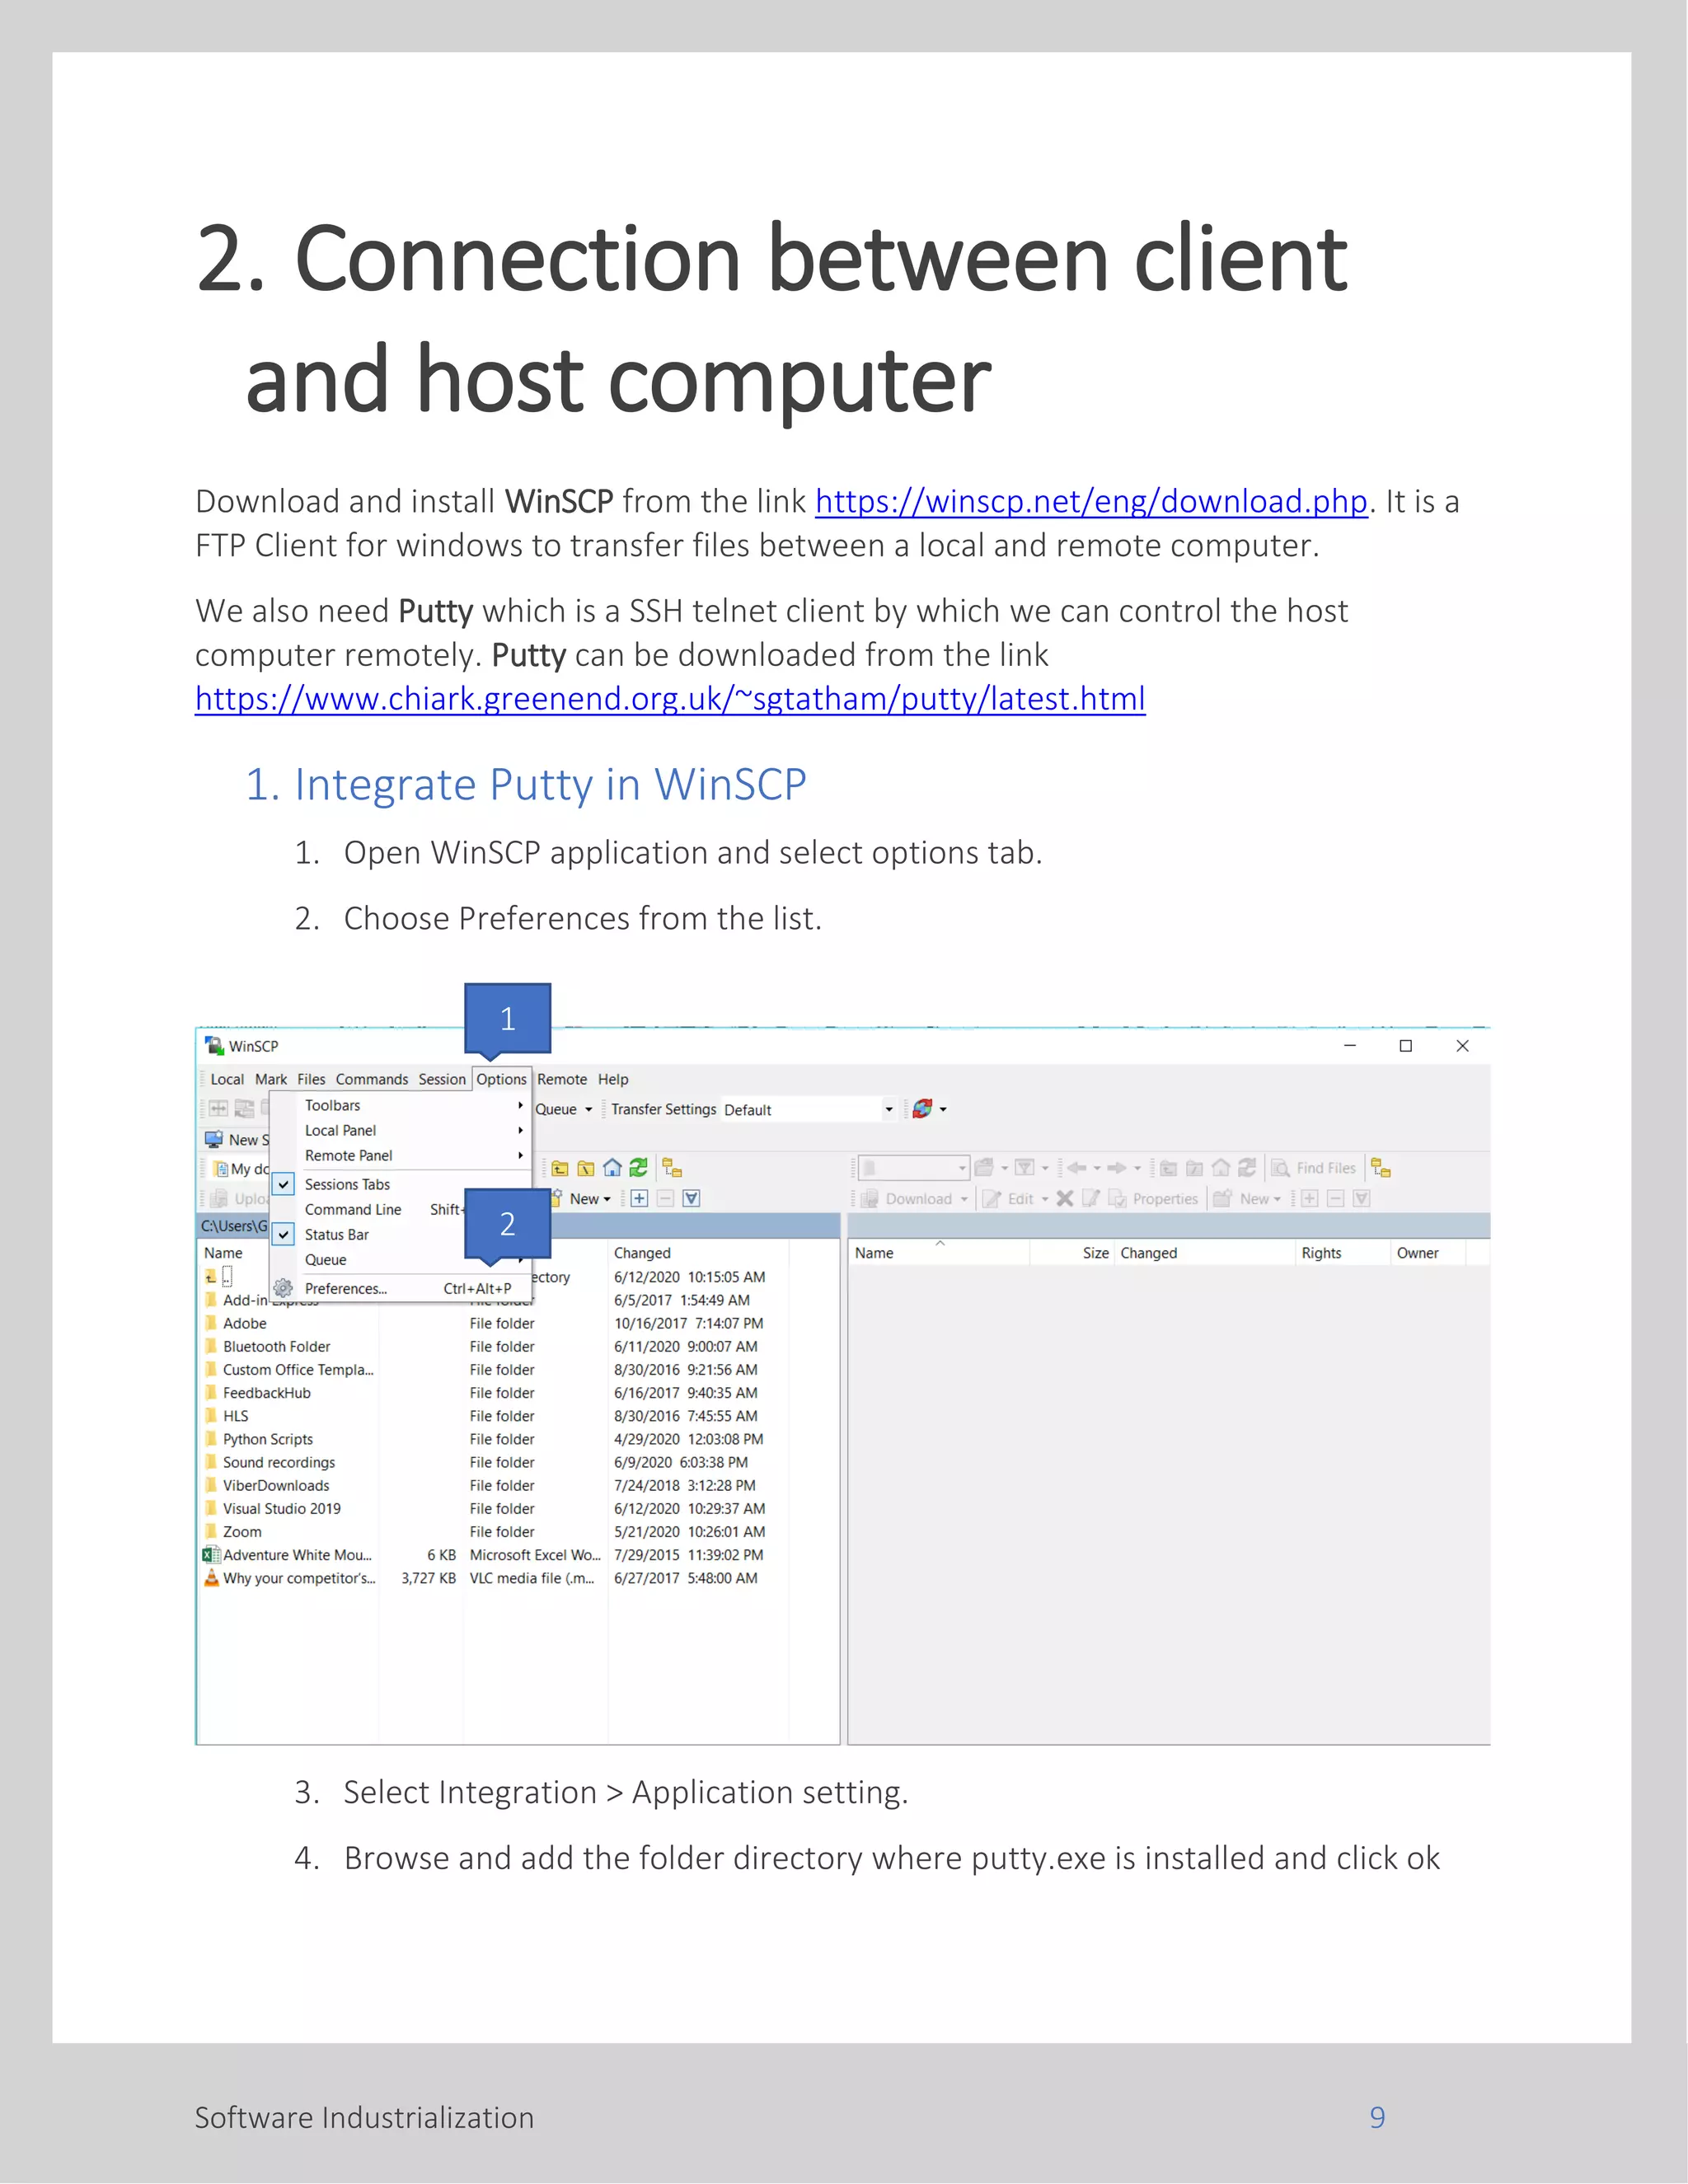Click the plus Select Files icon

[639, 1198]
